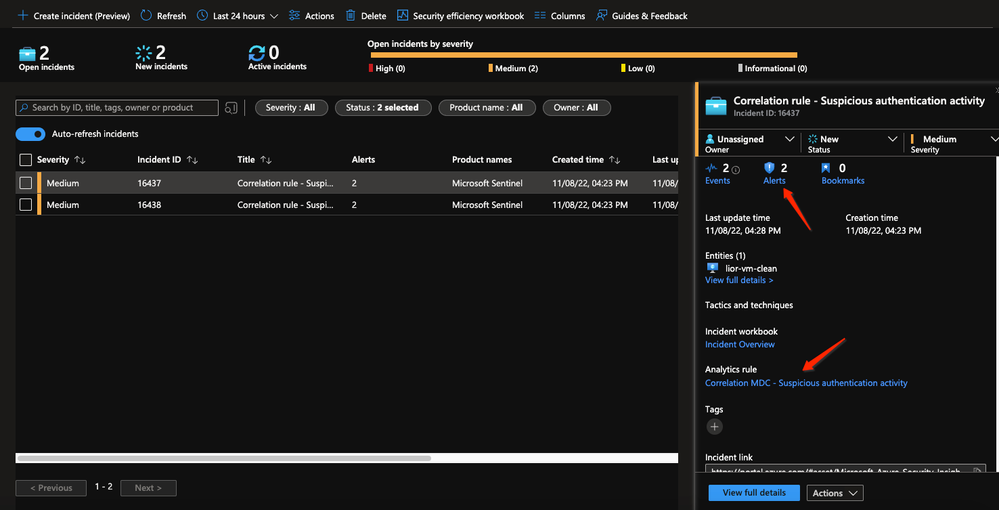Click the Next page button
Image resolution: width=999 pixels, height=510 pixels.
pyautogui.click(x=148, y=488)
